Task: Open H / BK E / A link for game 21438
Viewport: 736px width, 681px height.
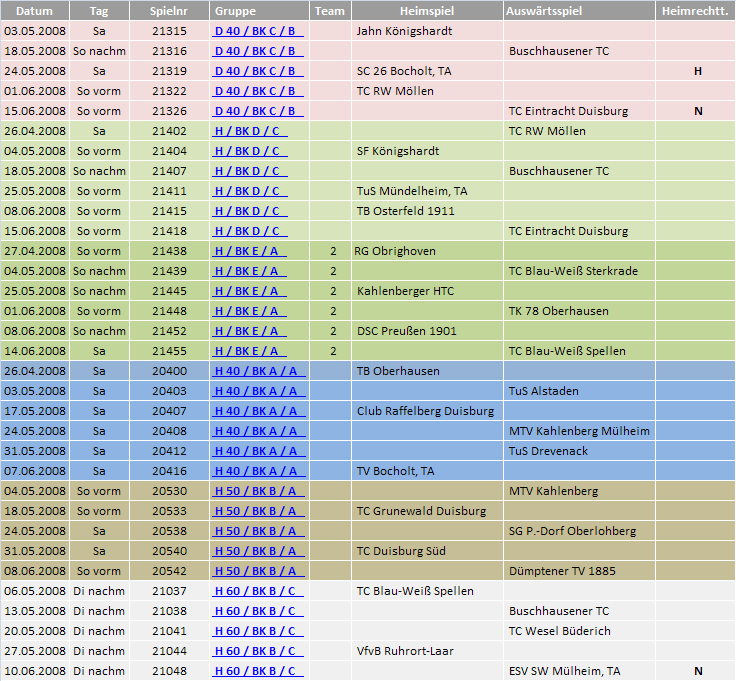Action: pos(250,251)
